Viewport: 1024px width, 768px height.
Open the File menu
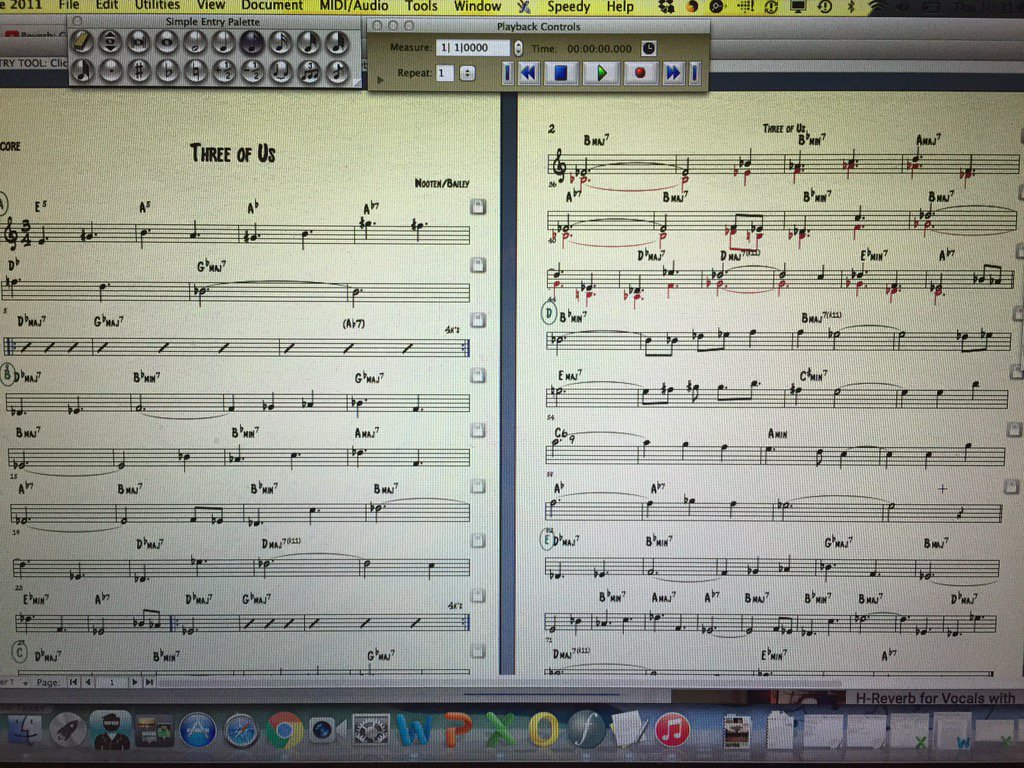click(x=68, y=6)
